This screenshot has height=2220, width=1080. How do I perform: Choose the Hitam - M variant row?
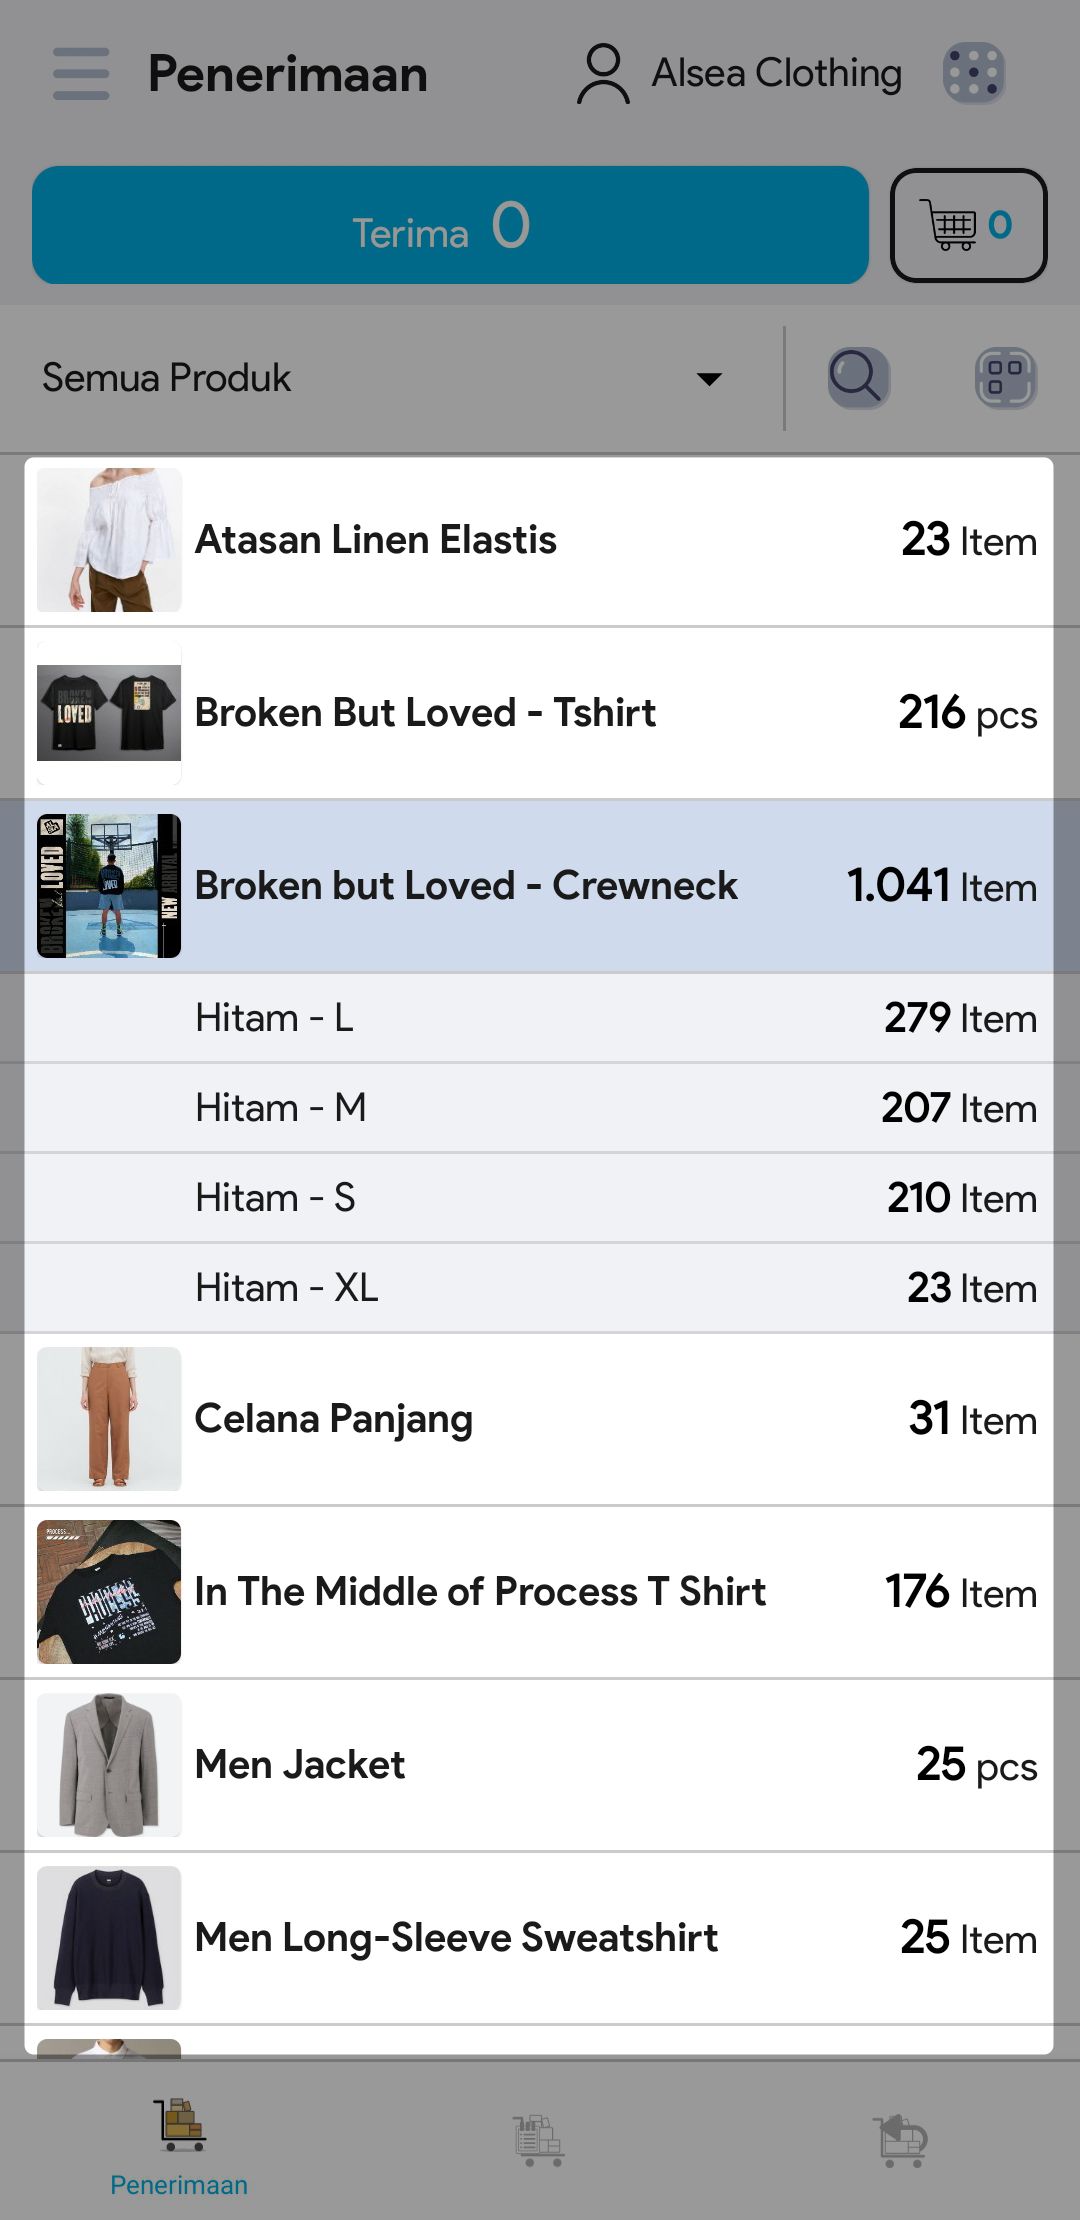click(x=540, y=1108)
